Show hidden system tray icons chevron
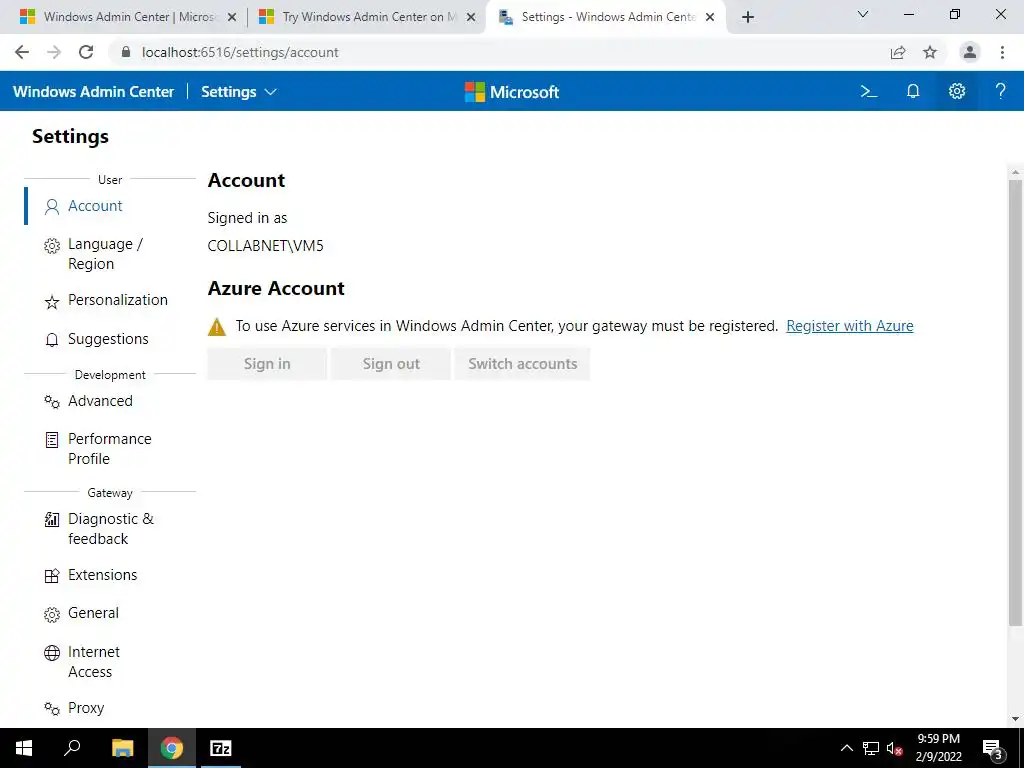Screen dimensions: 1024x768 point(846,748)
